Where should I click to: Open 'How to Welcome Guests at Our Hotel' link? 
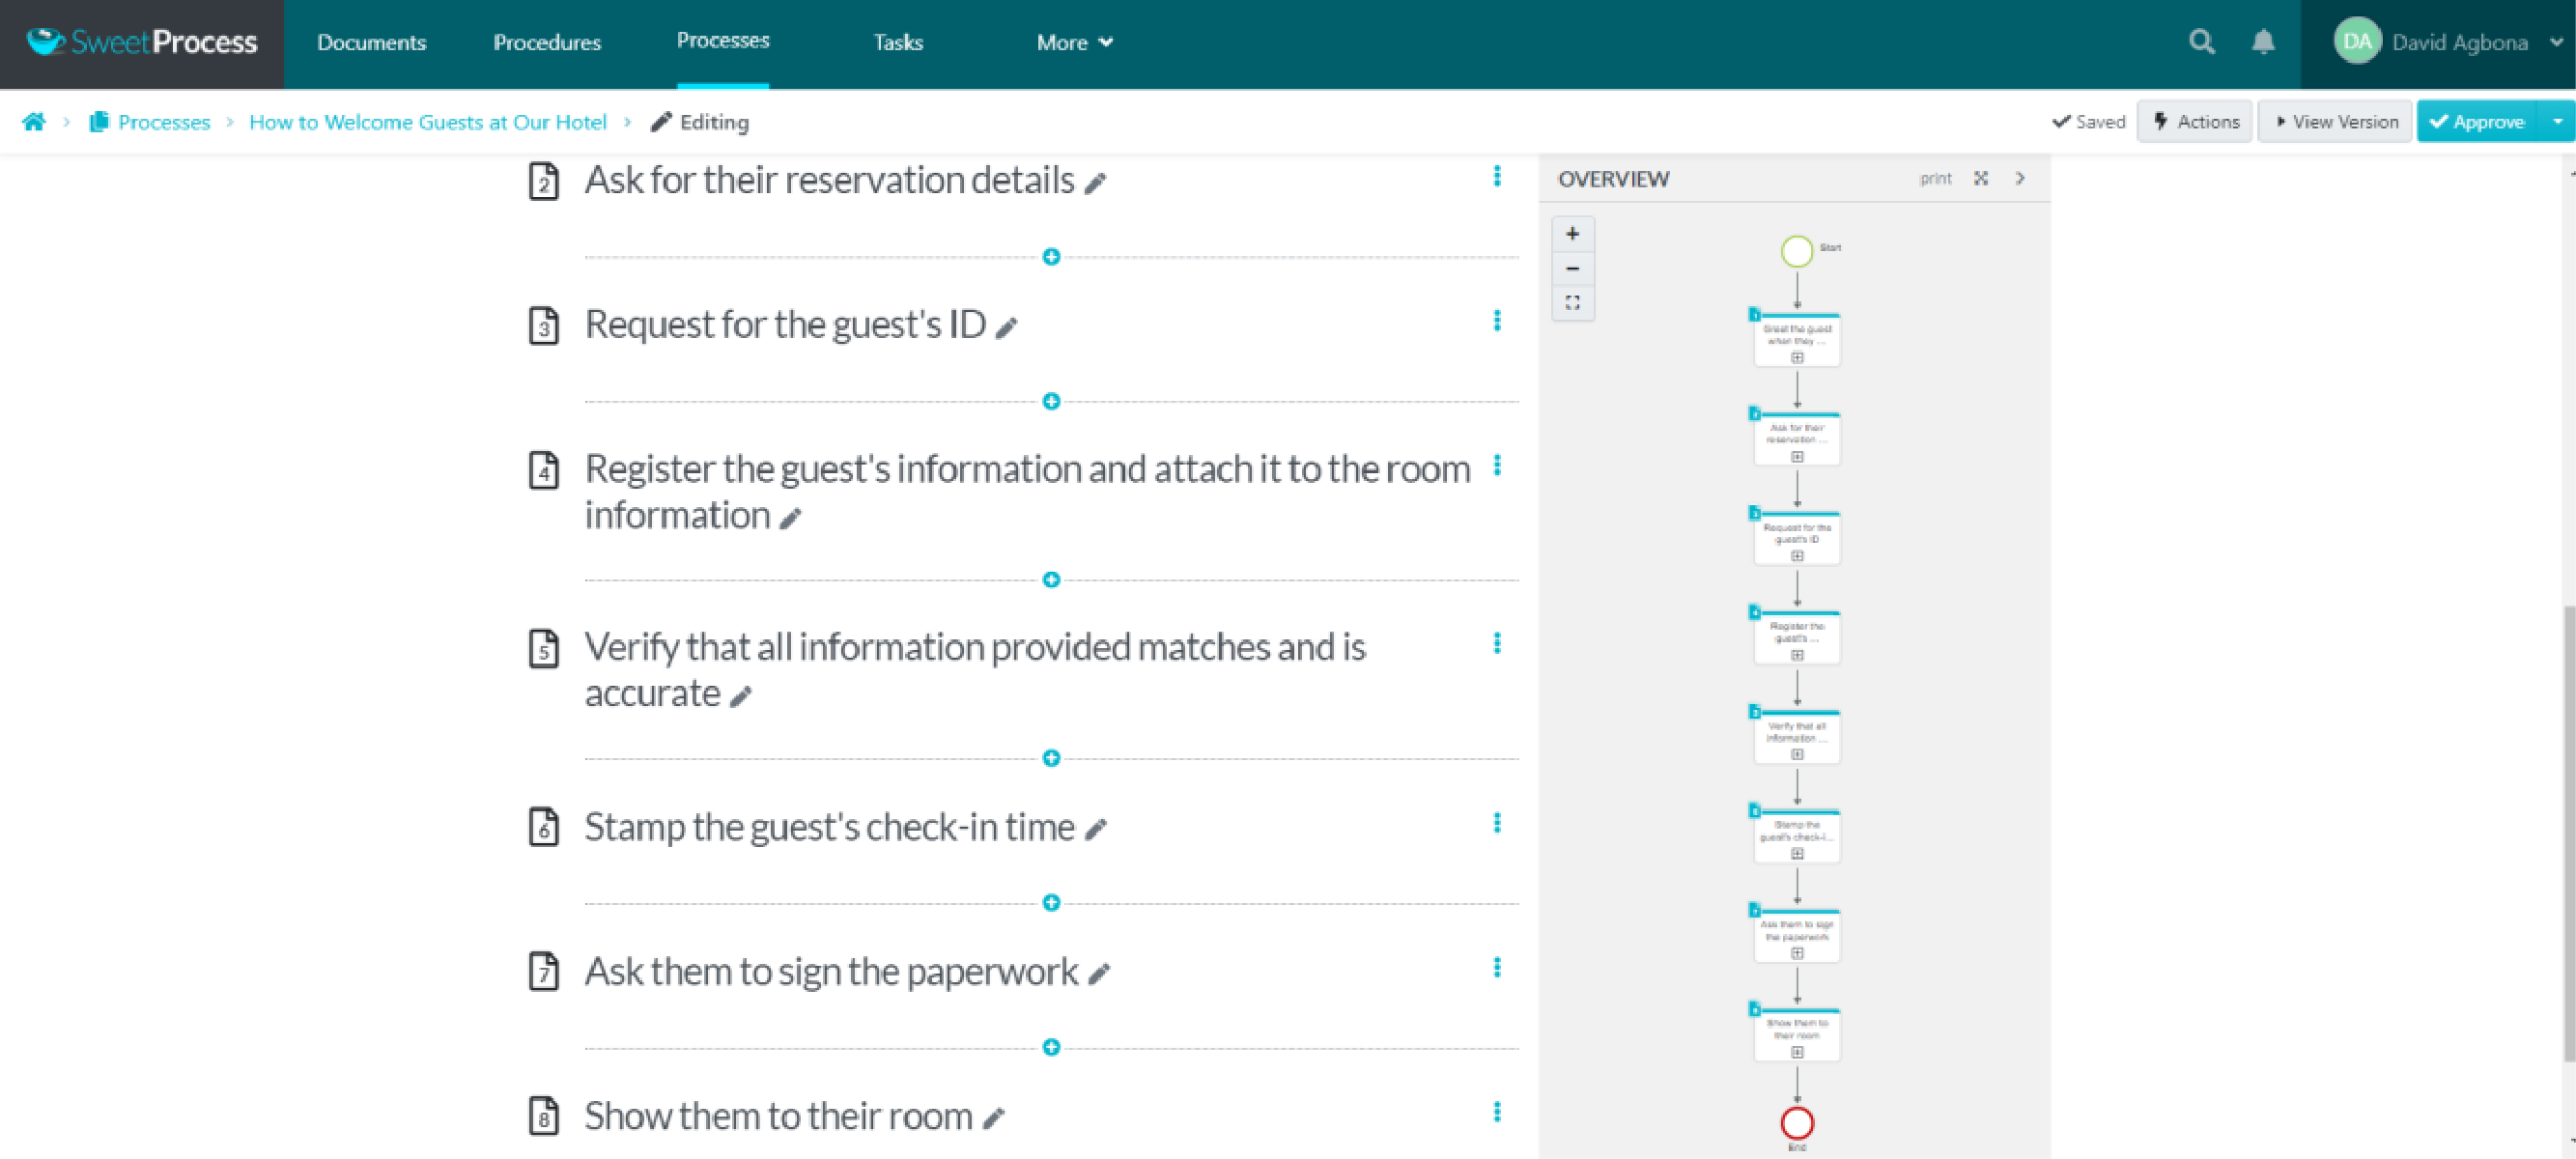[428, 122]
